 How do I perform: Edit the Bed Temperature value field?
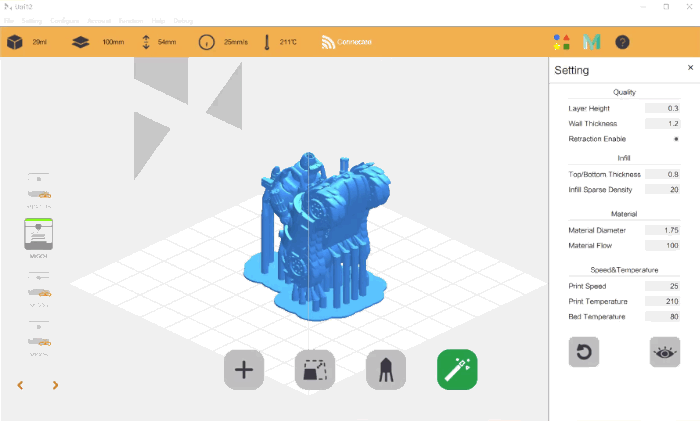[x=662, y=316]
